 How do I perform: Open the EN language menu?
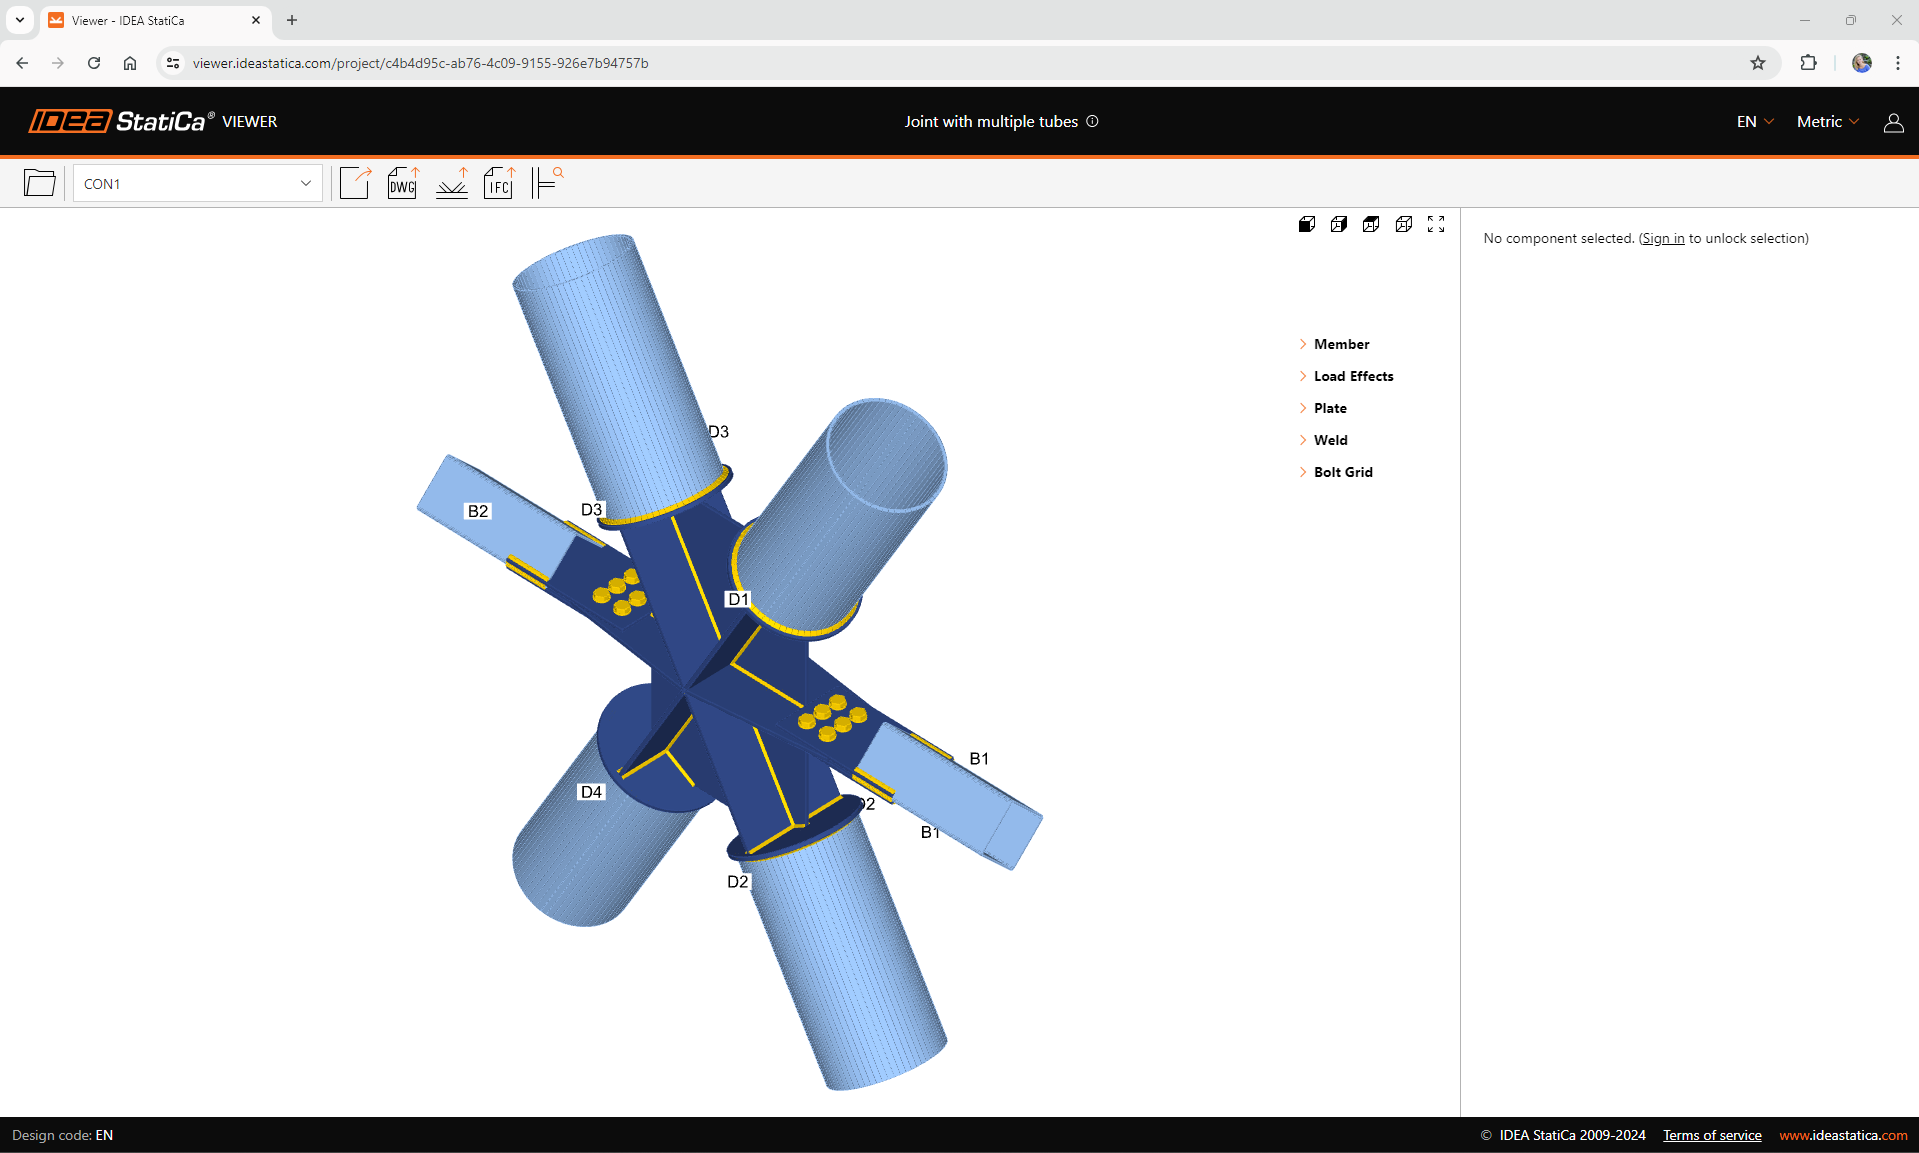(1752, 121)
